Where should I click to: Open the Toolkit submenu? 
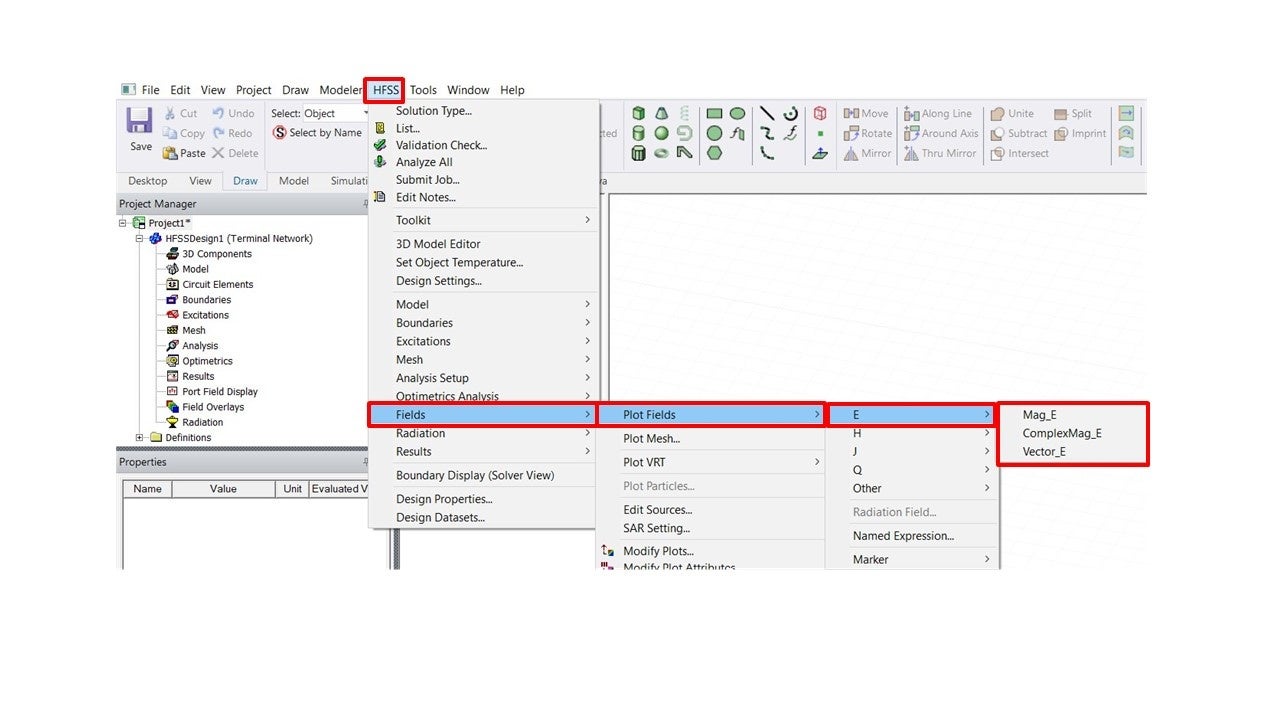tap(484, 220)
